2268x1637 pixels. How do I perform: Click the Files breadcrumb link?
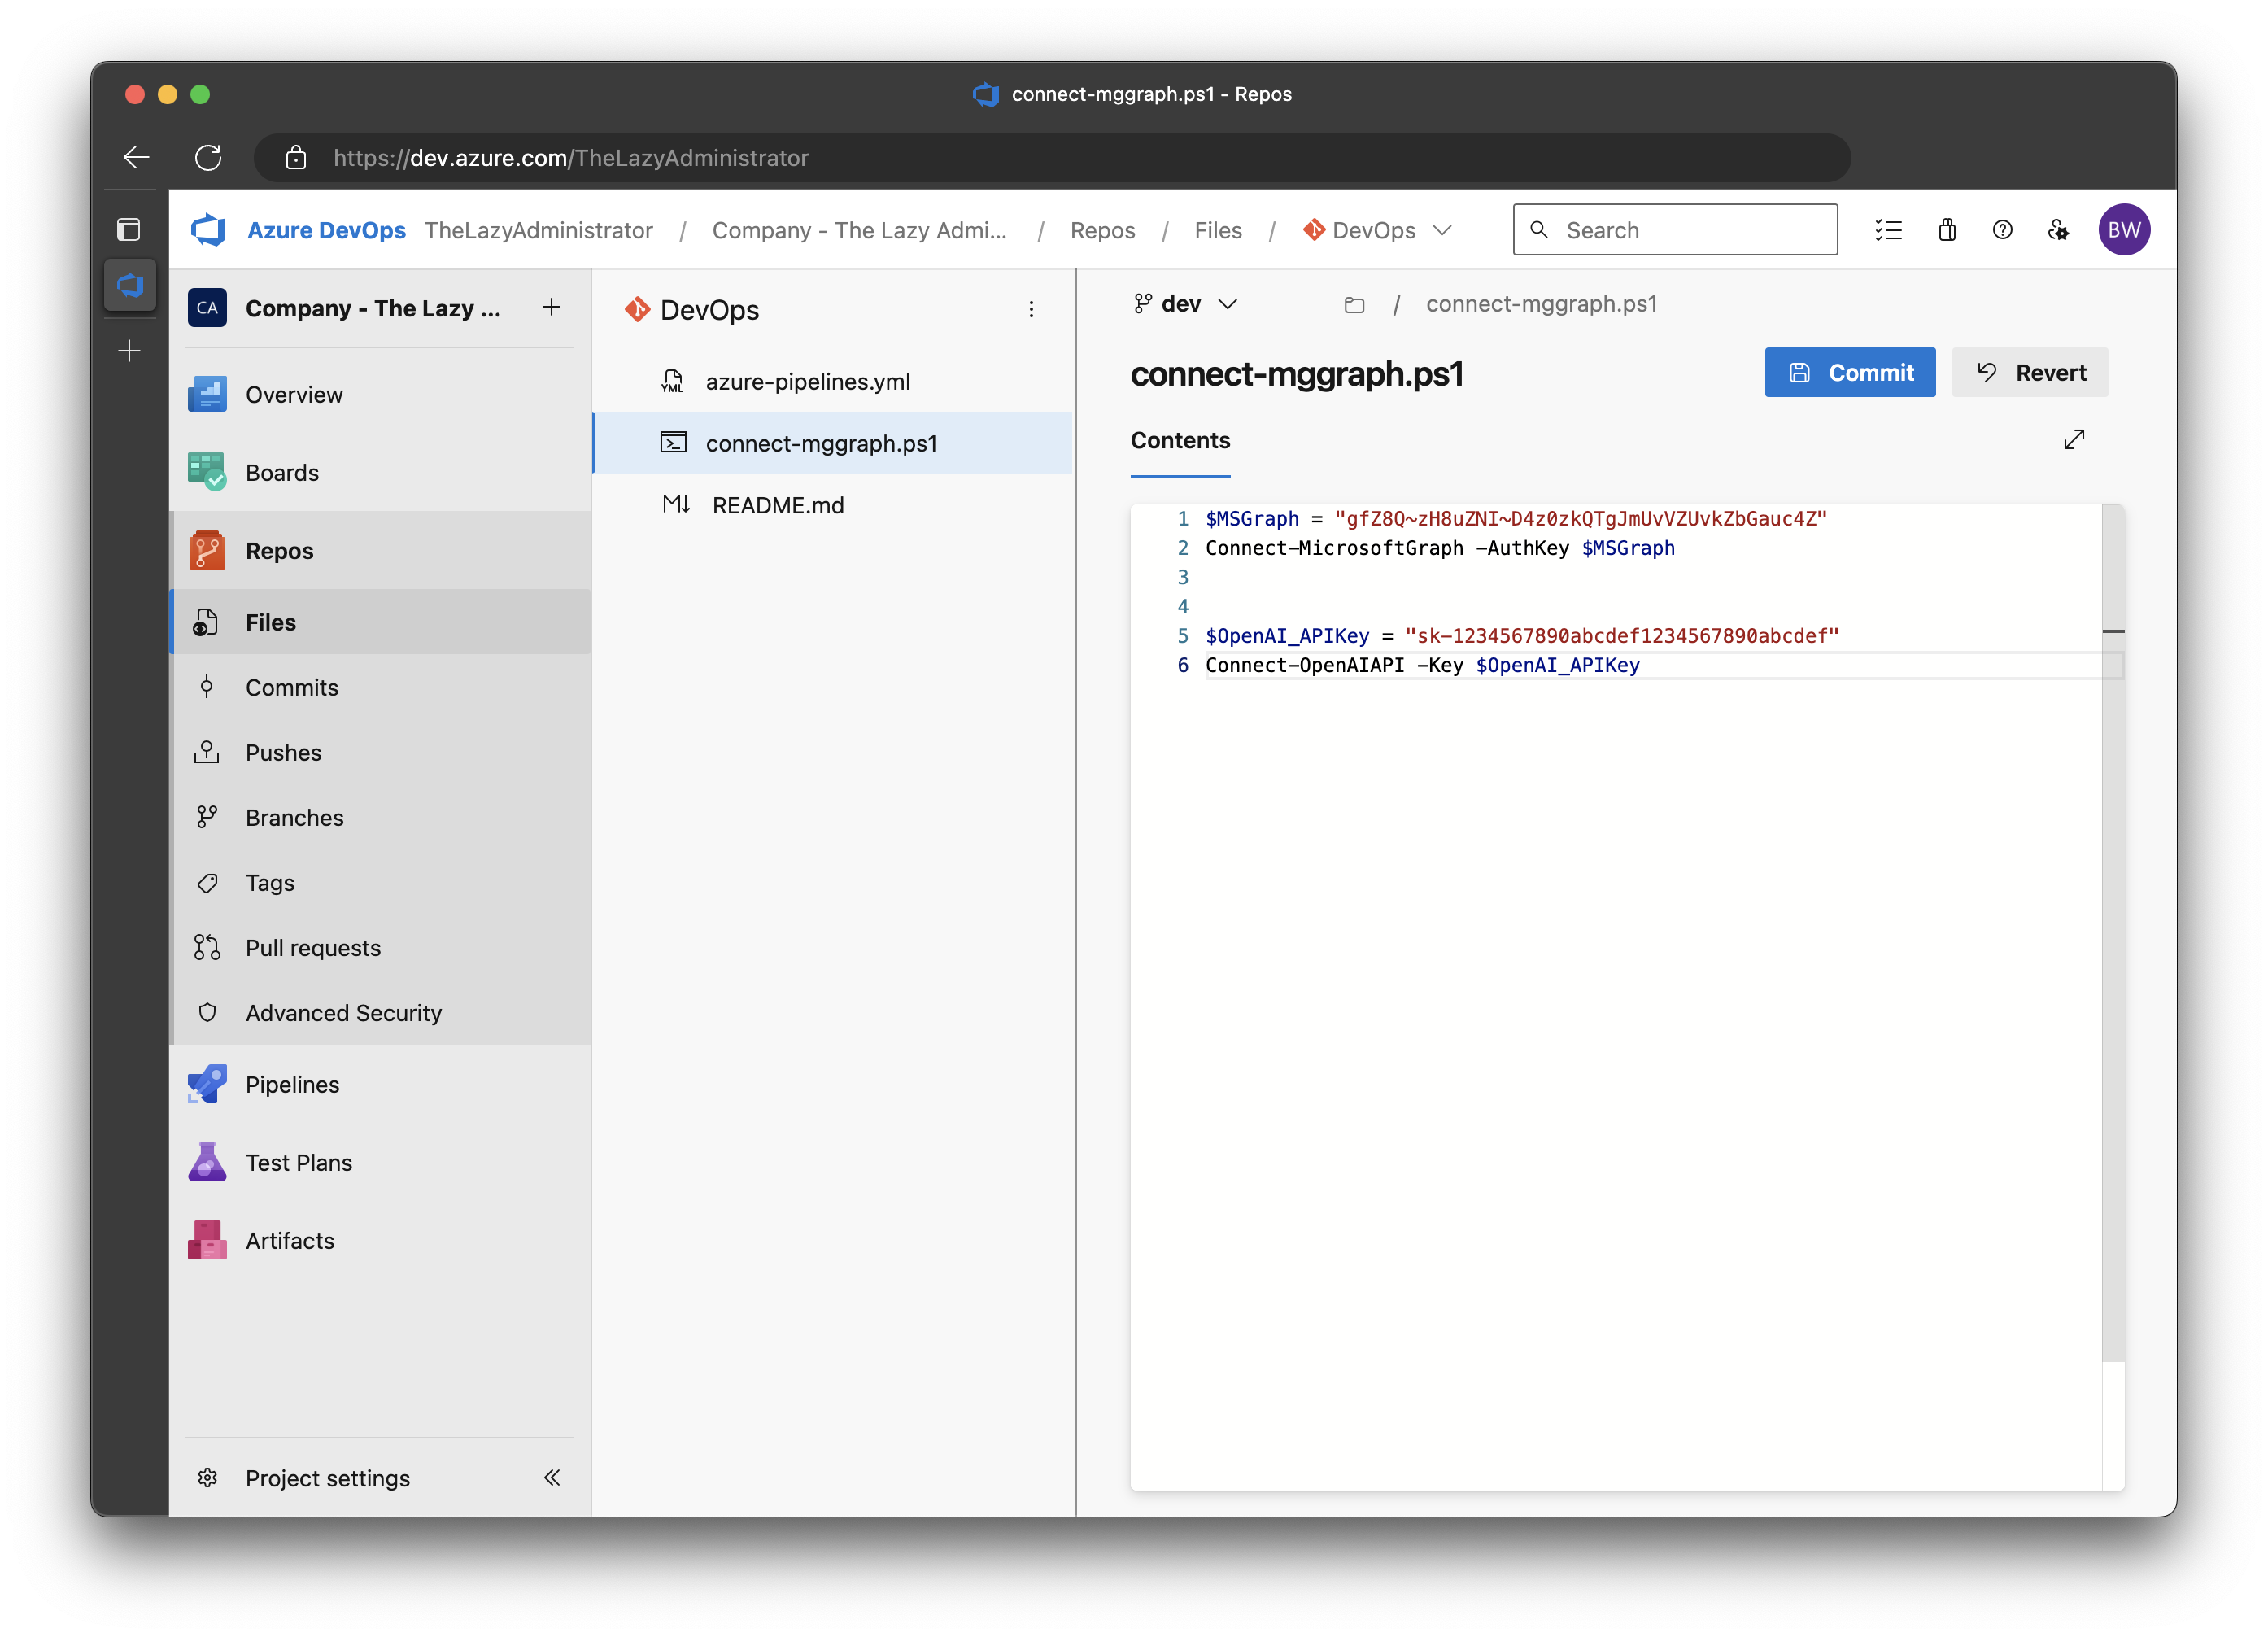pyautogui.click(x=1217, y=230)
